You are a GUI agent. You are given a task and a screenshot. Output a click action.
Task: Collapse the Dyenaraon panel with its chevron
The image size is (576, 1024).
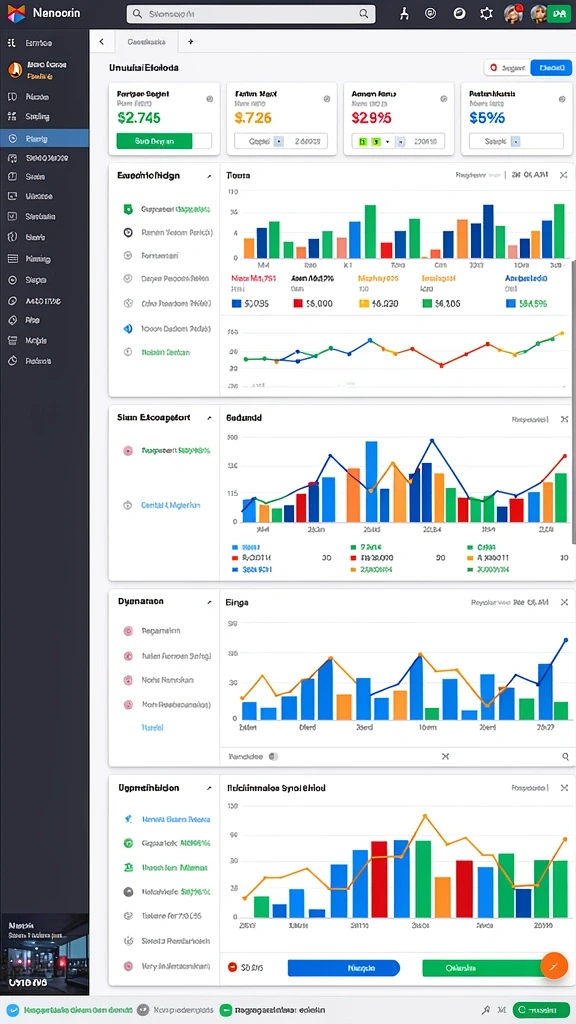[x=209, y=601]
